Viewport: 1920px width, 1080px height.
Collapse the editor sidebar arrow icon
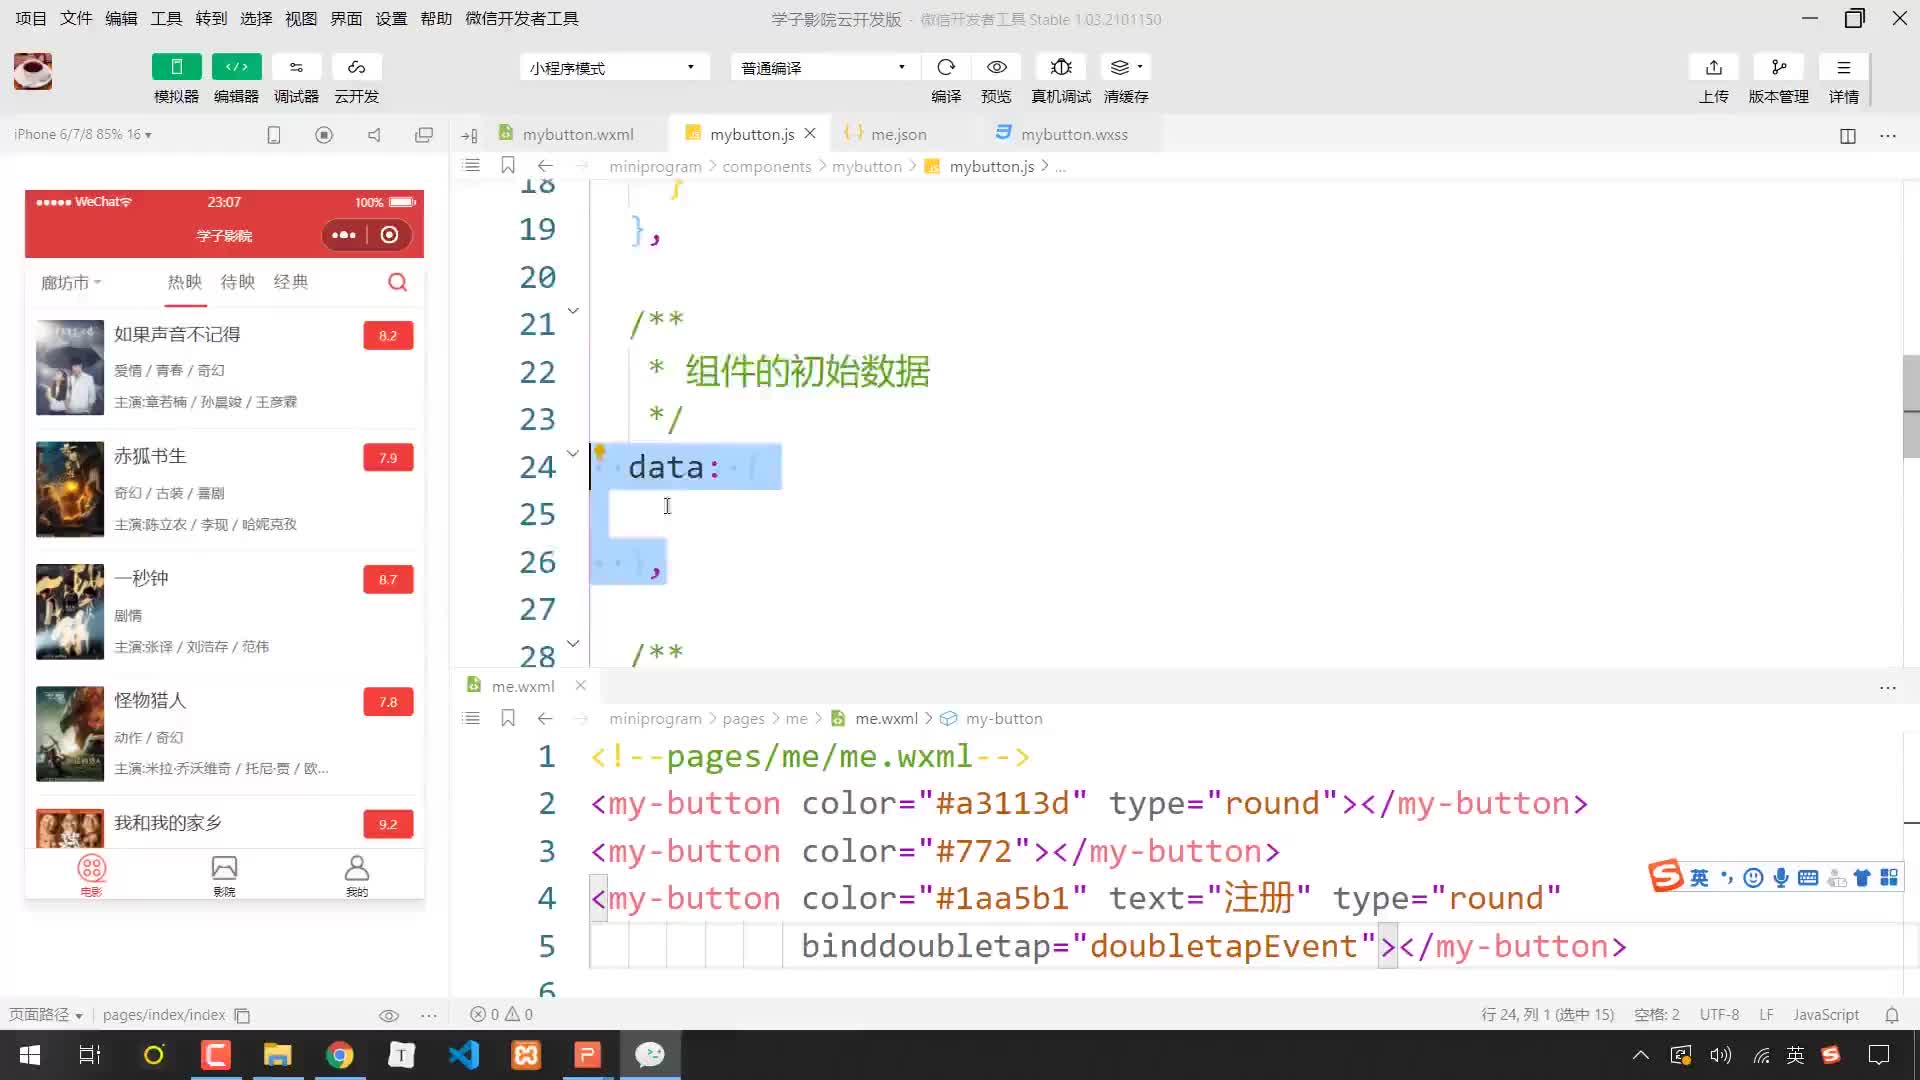point(469,135)
